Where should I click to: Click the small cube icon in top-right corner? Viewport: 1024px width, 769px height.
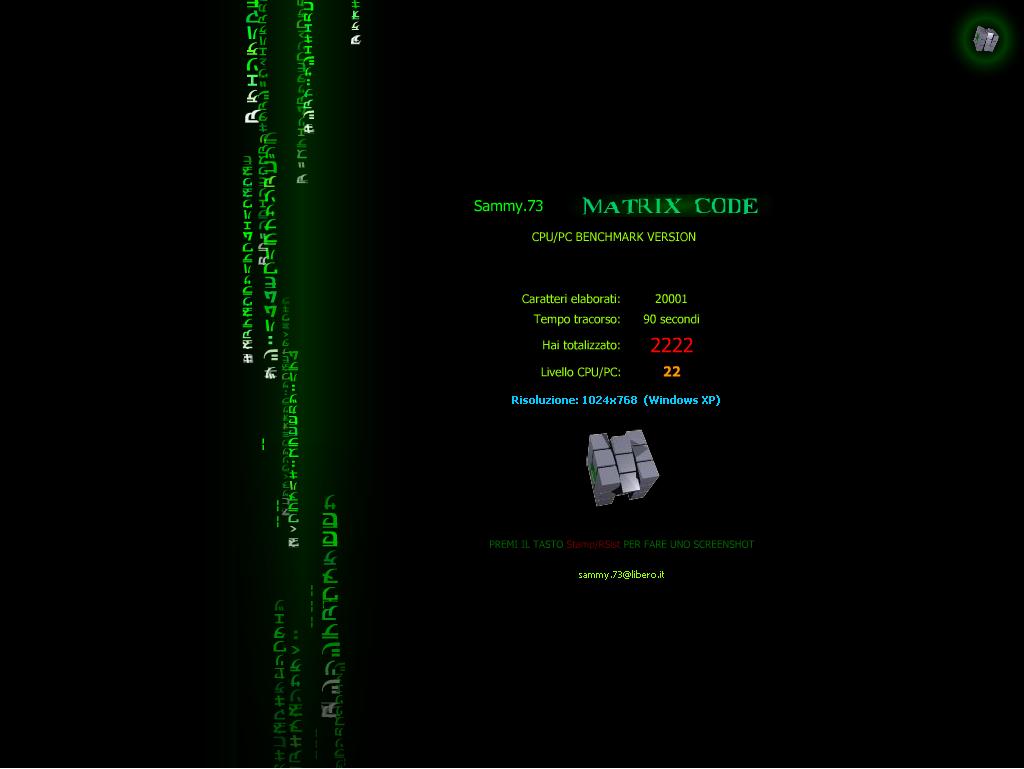pos(985,39)
